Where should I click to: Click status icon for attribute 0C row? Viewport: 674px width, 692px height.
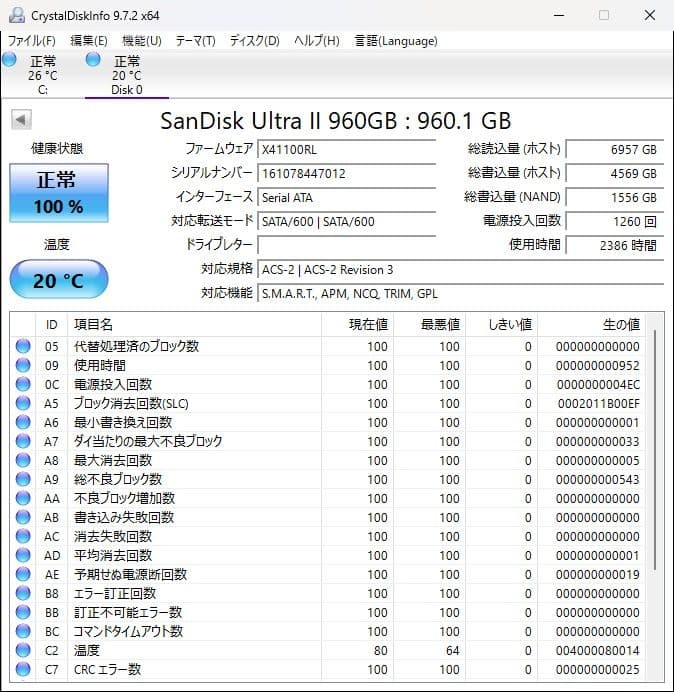[x=23, y=384]
